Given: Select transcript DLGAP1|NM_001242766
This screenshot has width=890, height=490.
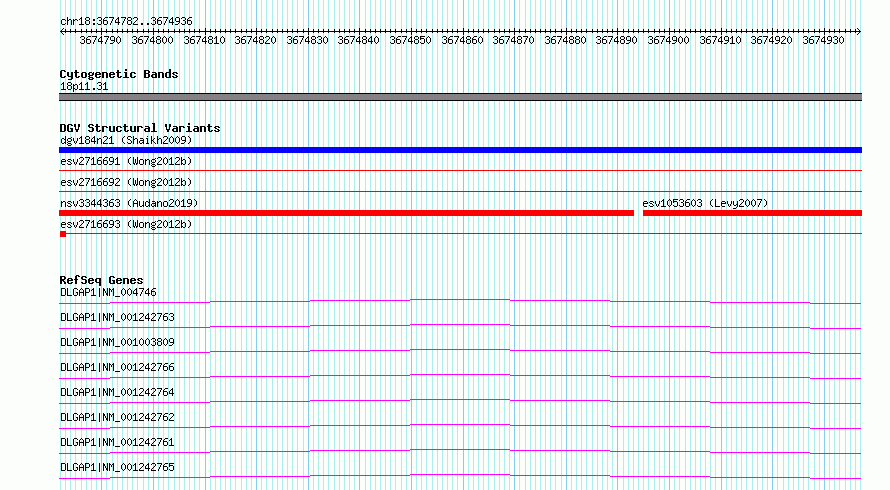Looking at the screenshot, I should (x=117, y=367).
